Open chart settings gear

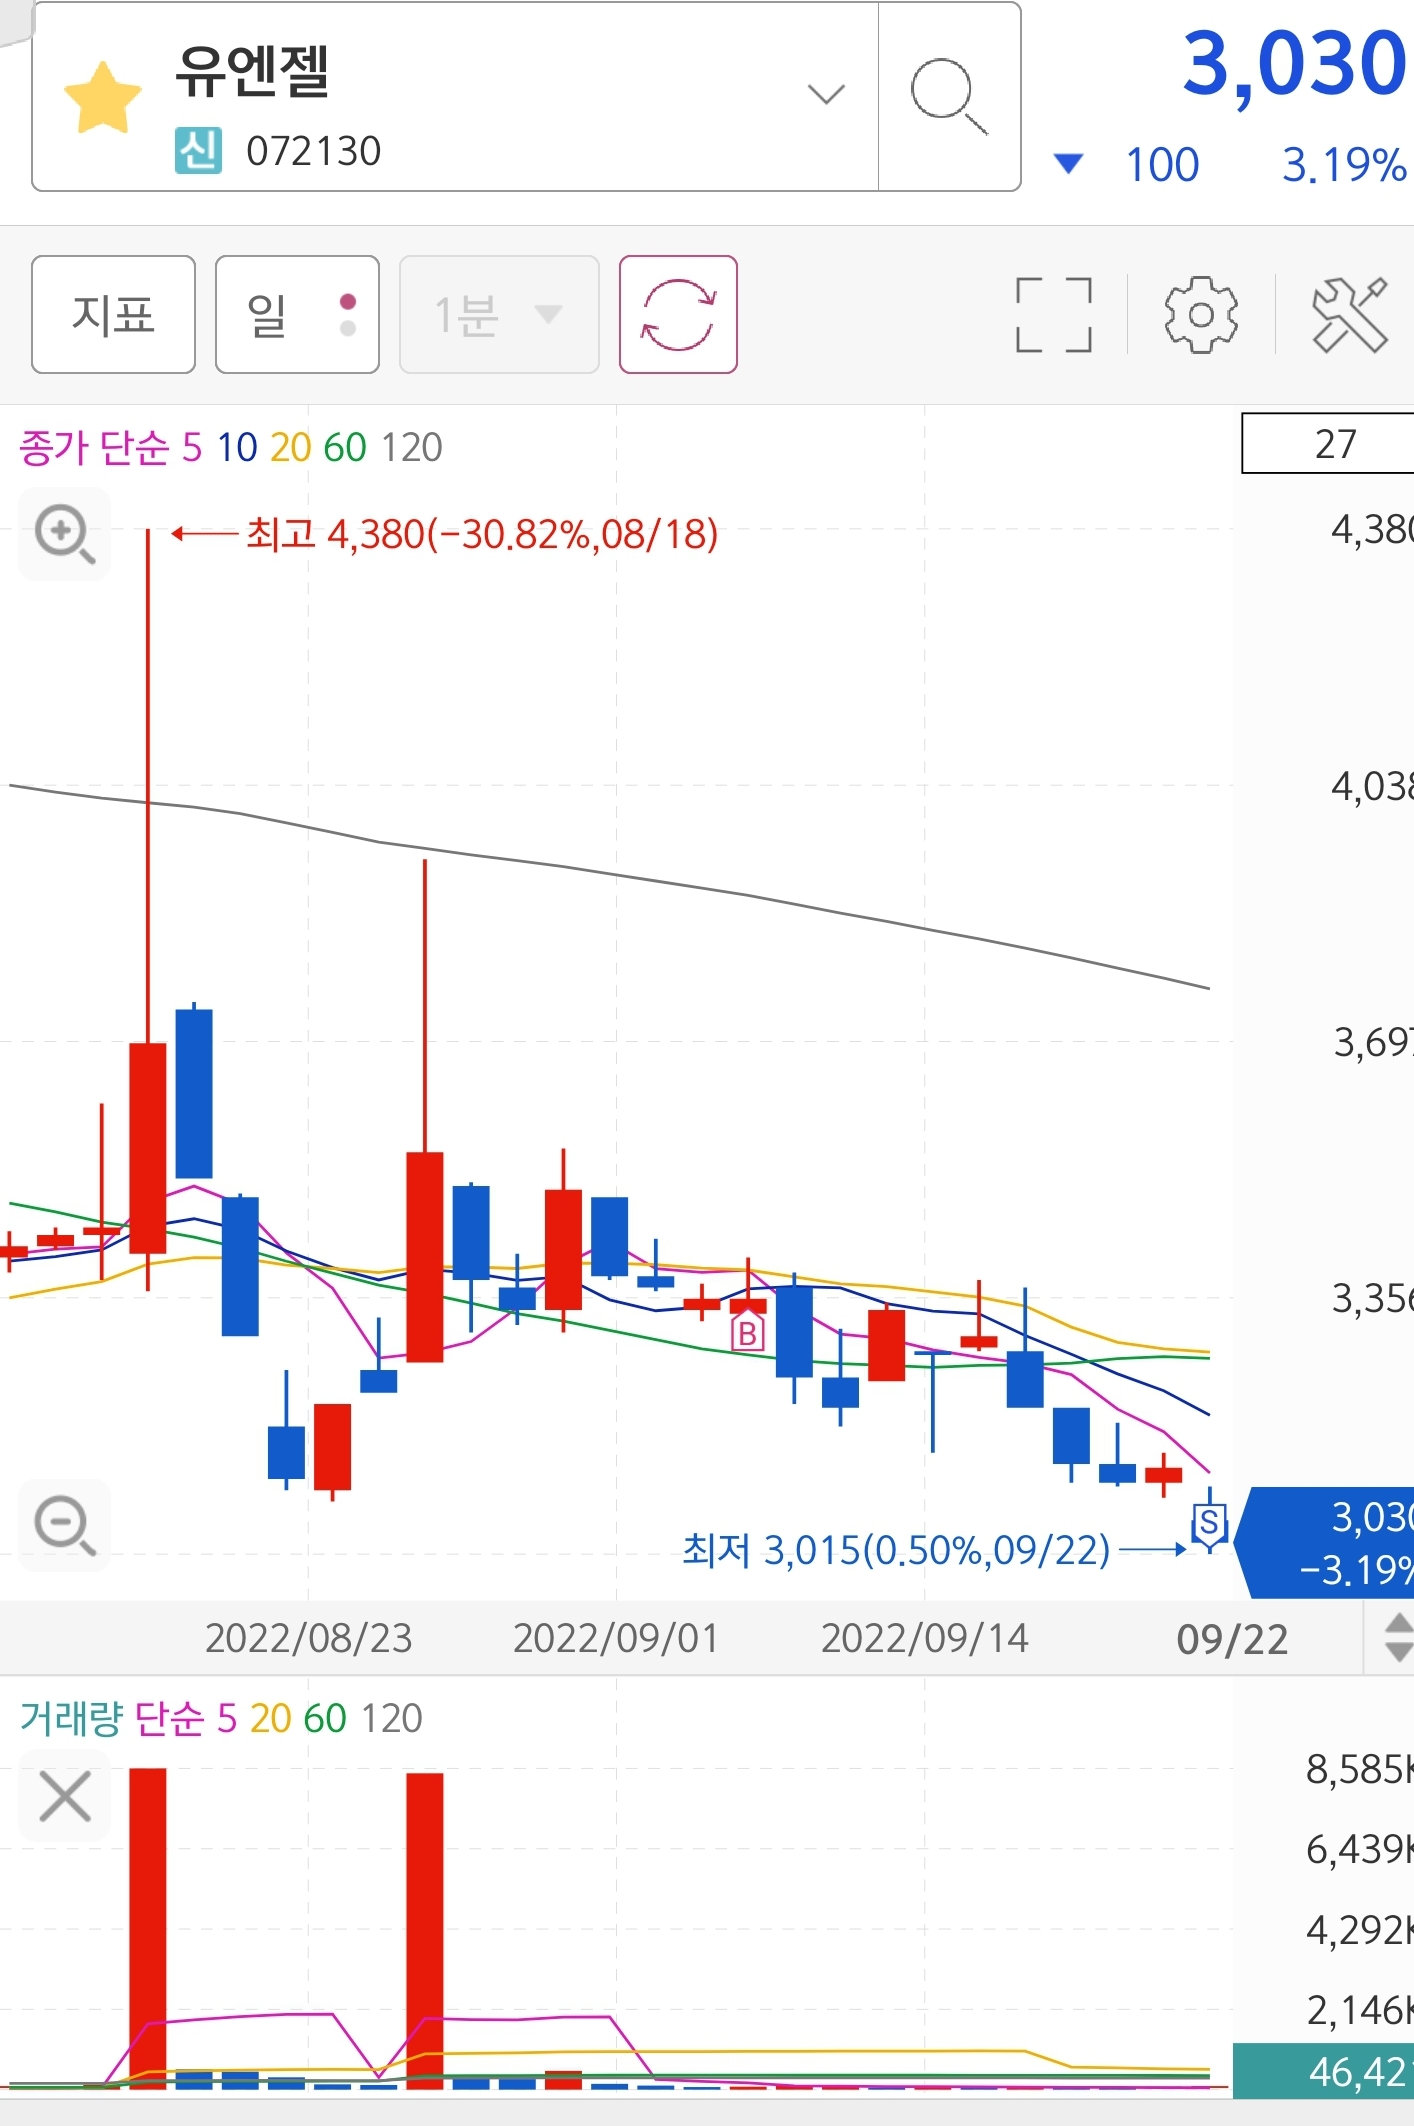coord(1201,314)
